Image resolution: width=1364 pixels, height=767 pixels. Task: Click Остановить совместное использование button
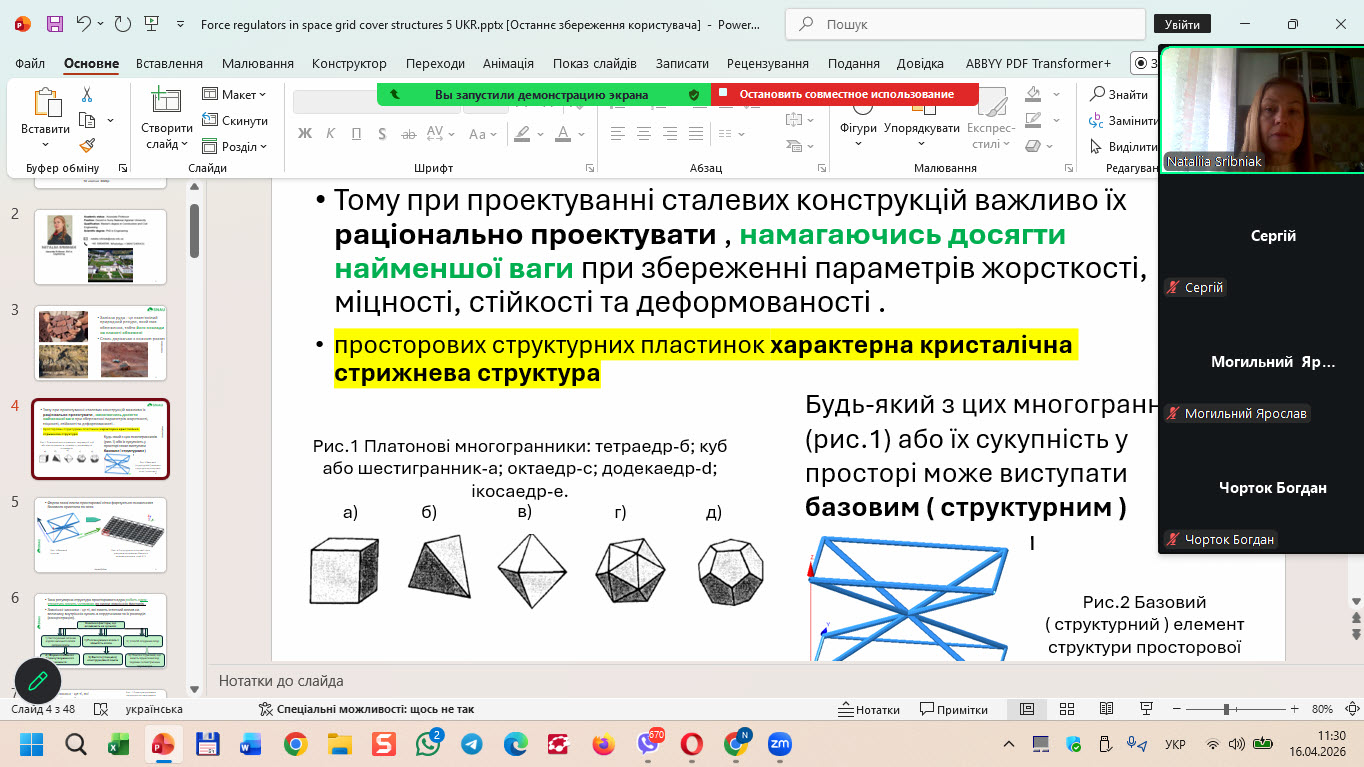(845, 94)
